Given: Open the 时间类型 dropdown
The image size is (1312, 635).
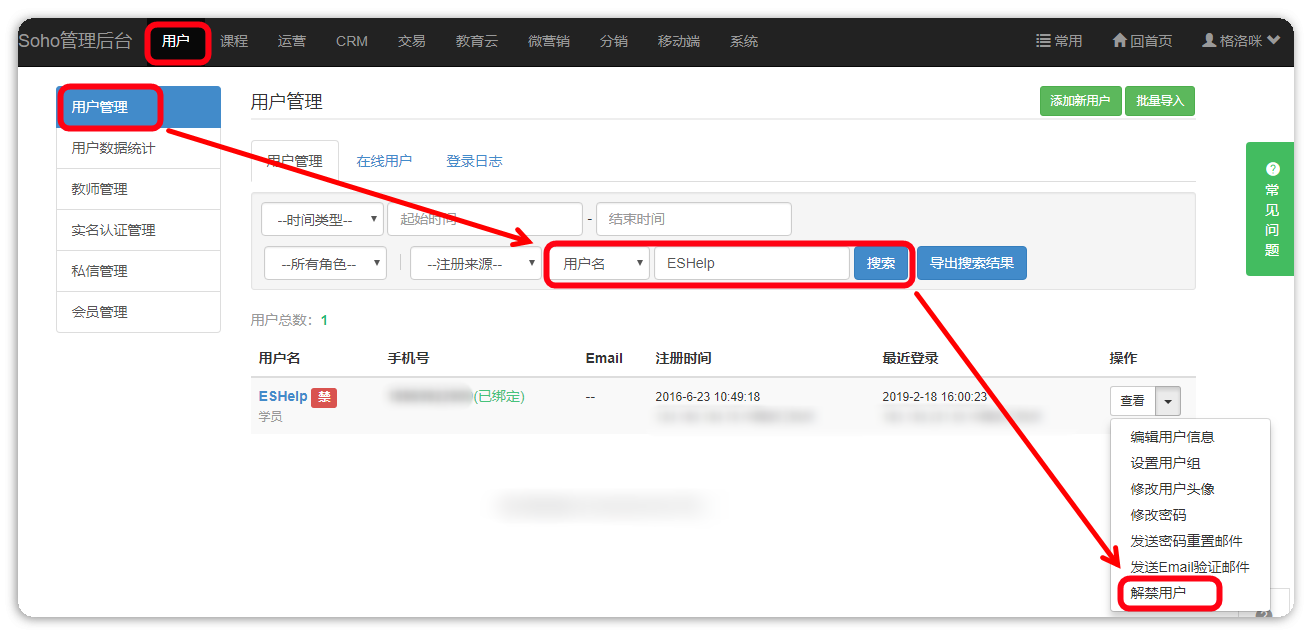Looking at the screenshot, I should point(322,219).
